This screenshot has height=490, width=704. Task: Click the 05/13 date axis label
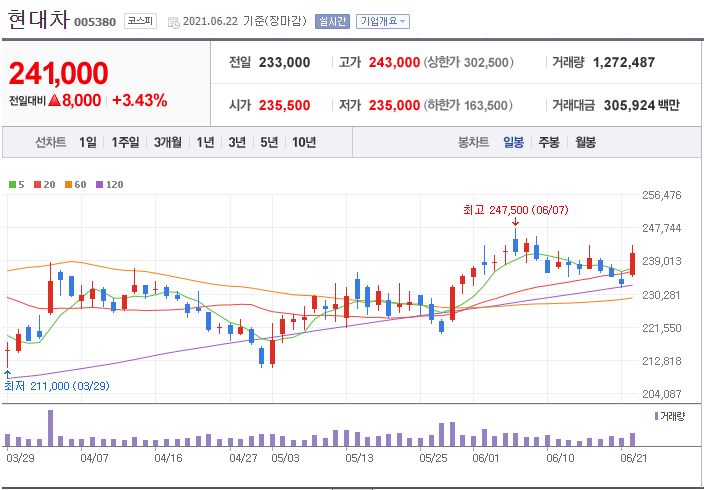(358, 459)
